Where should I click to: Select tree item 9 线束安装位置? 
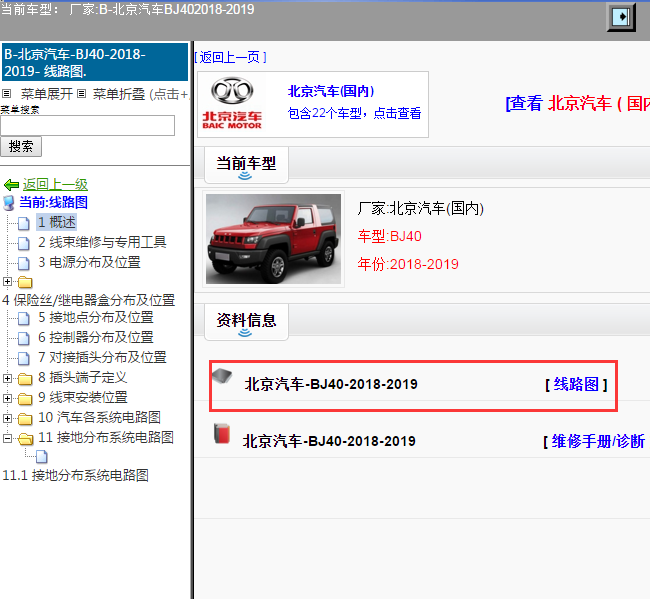point(82,397)
